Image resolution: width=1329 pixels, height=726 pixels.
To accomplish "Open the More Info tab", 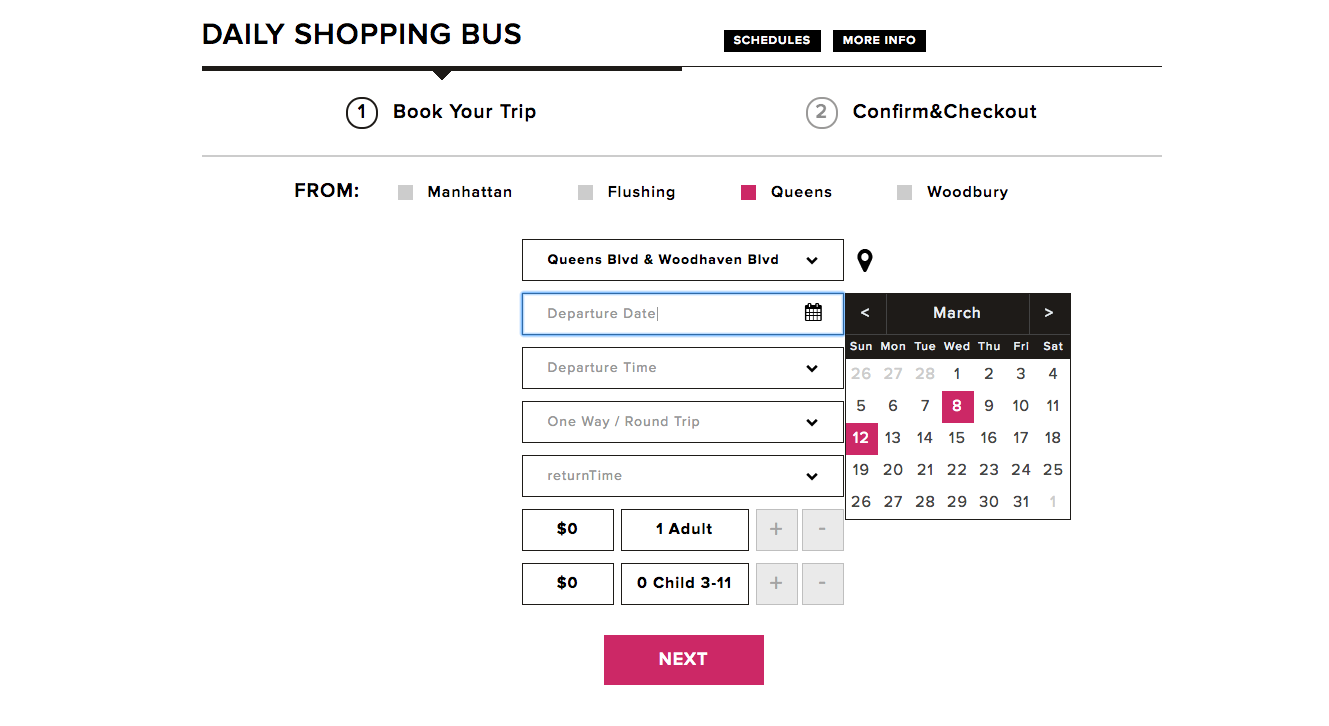I will 879,41.
